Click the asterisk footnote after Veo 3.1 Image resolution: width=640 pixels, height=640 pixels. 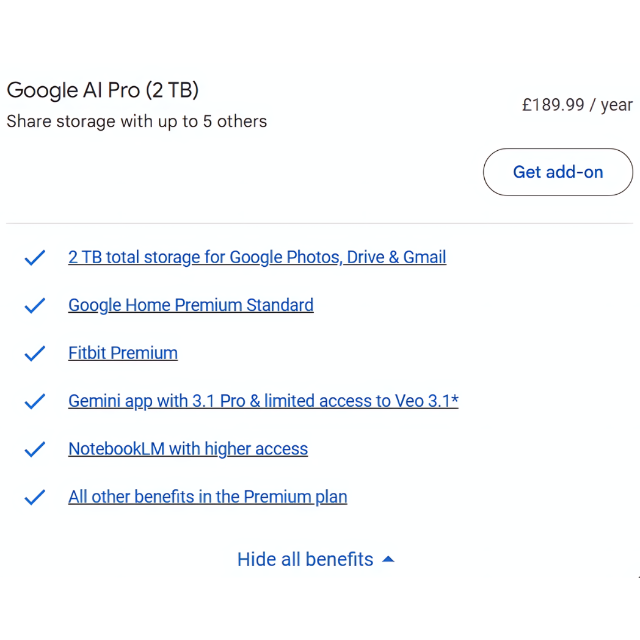click(455, 400)
